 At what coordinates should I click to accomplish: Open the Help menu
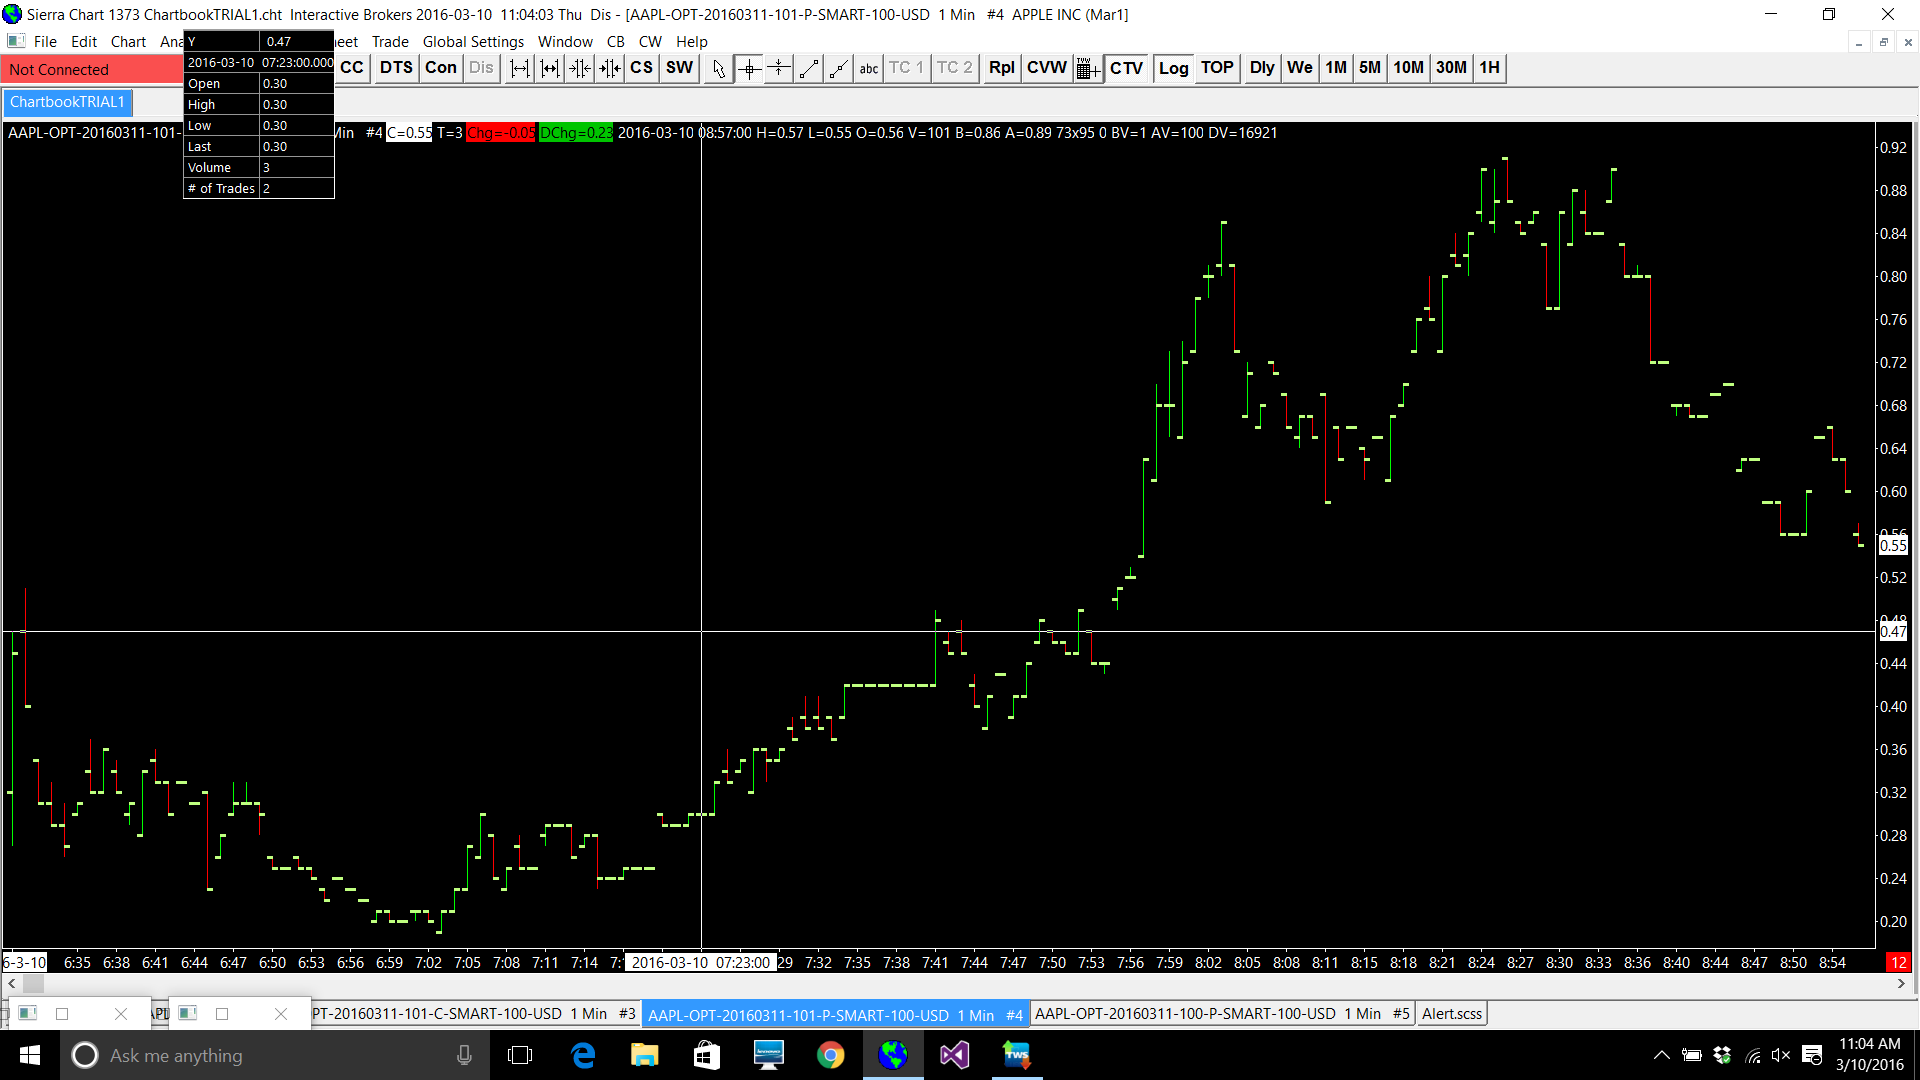click(691, 42)
